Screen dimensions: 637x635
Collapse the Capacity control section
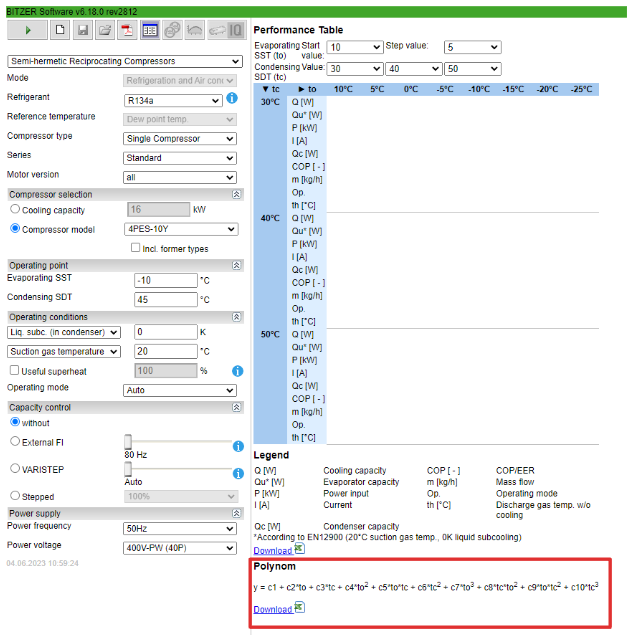tap(236, 407)
